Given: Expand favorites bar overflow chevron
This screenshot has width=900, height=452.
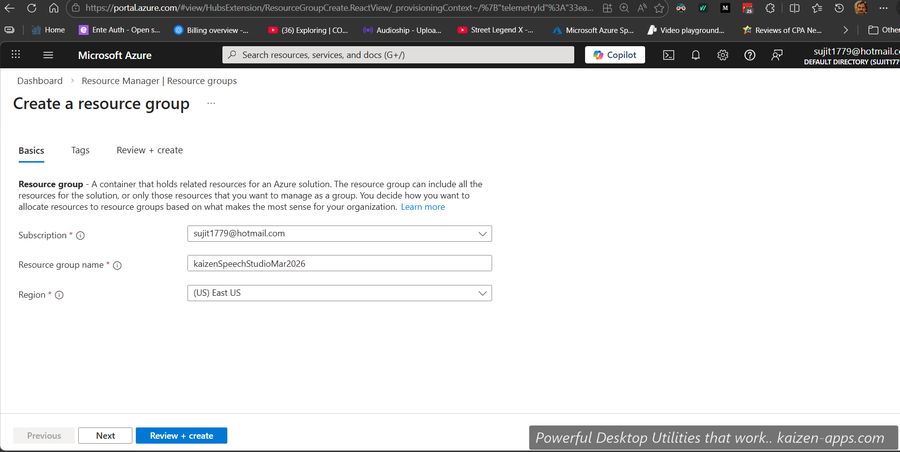Looking at the screenshot, I should (845, 30).
